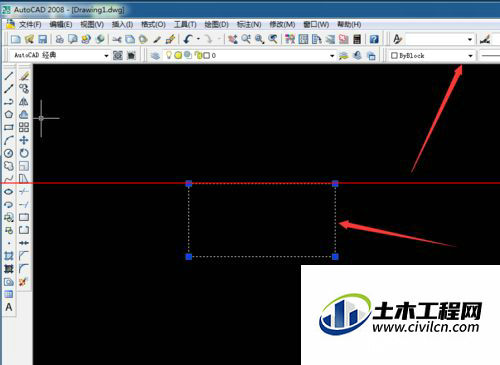Expand the AutoCAD 经典 workspace dropdown

click(x=106, y=56)
